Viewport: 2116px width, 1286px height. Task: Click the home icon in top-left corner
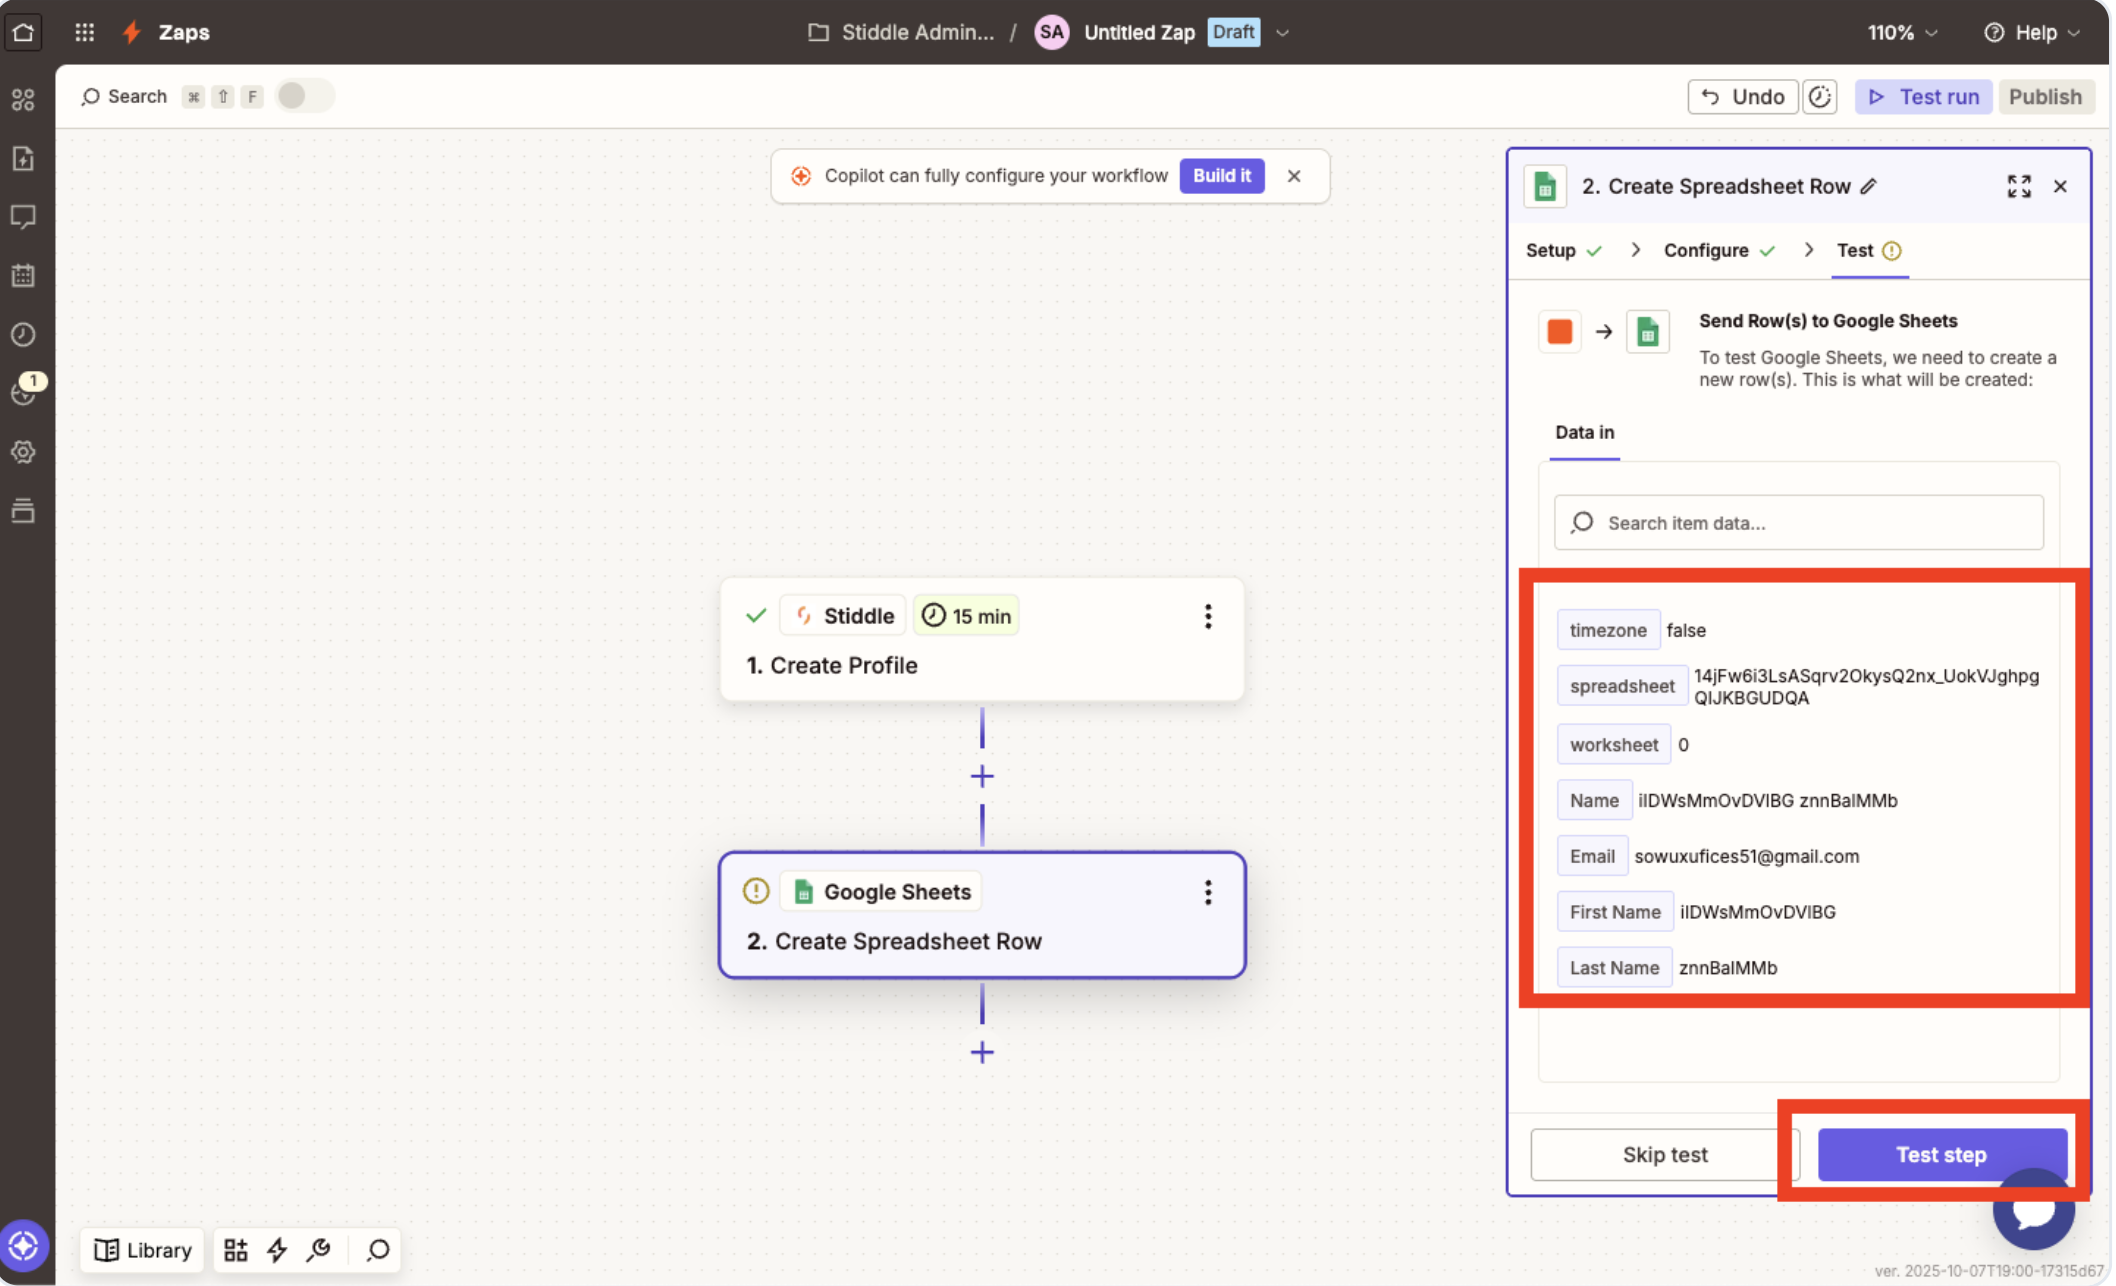23,32
